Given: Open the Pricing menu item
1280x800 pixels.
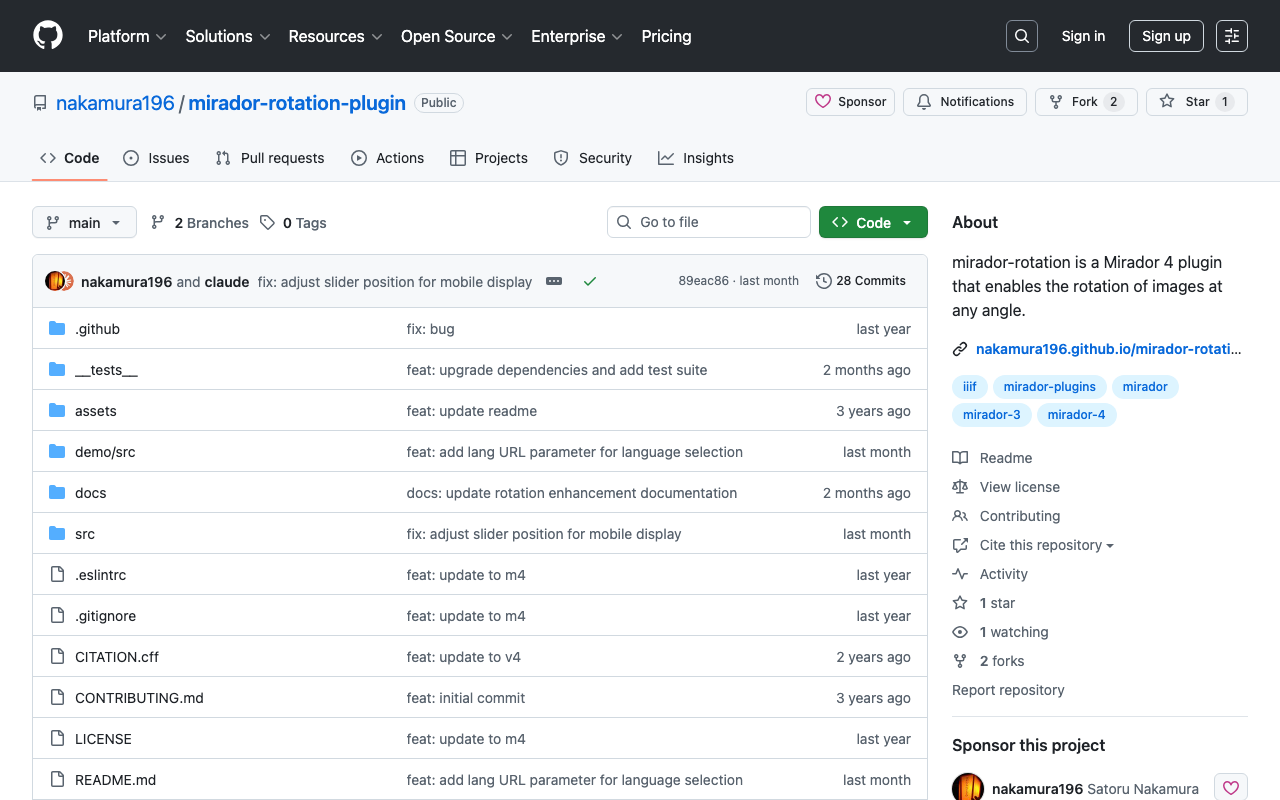Looking at the screenshot, I should pyautogui.click(x=666, y=36).
